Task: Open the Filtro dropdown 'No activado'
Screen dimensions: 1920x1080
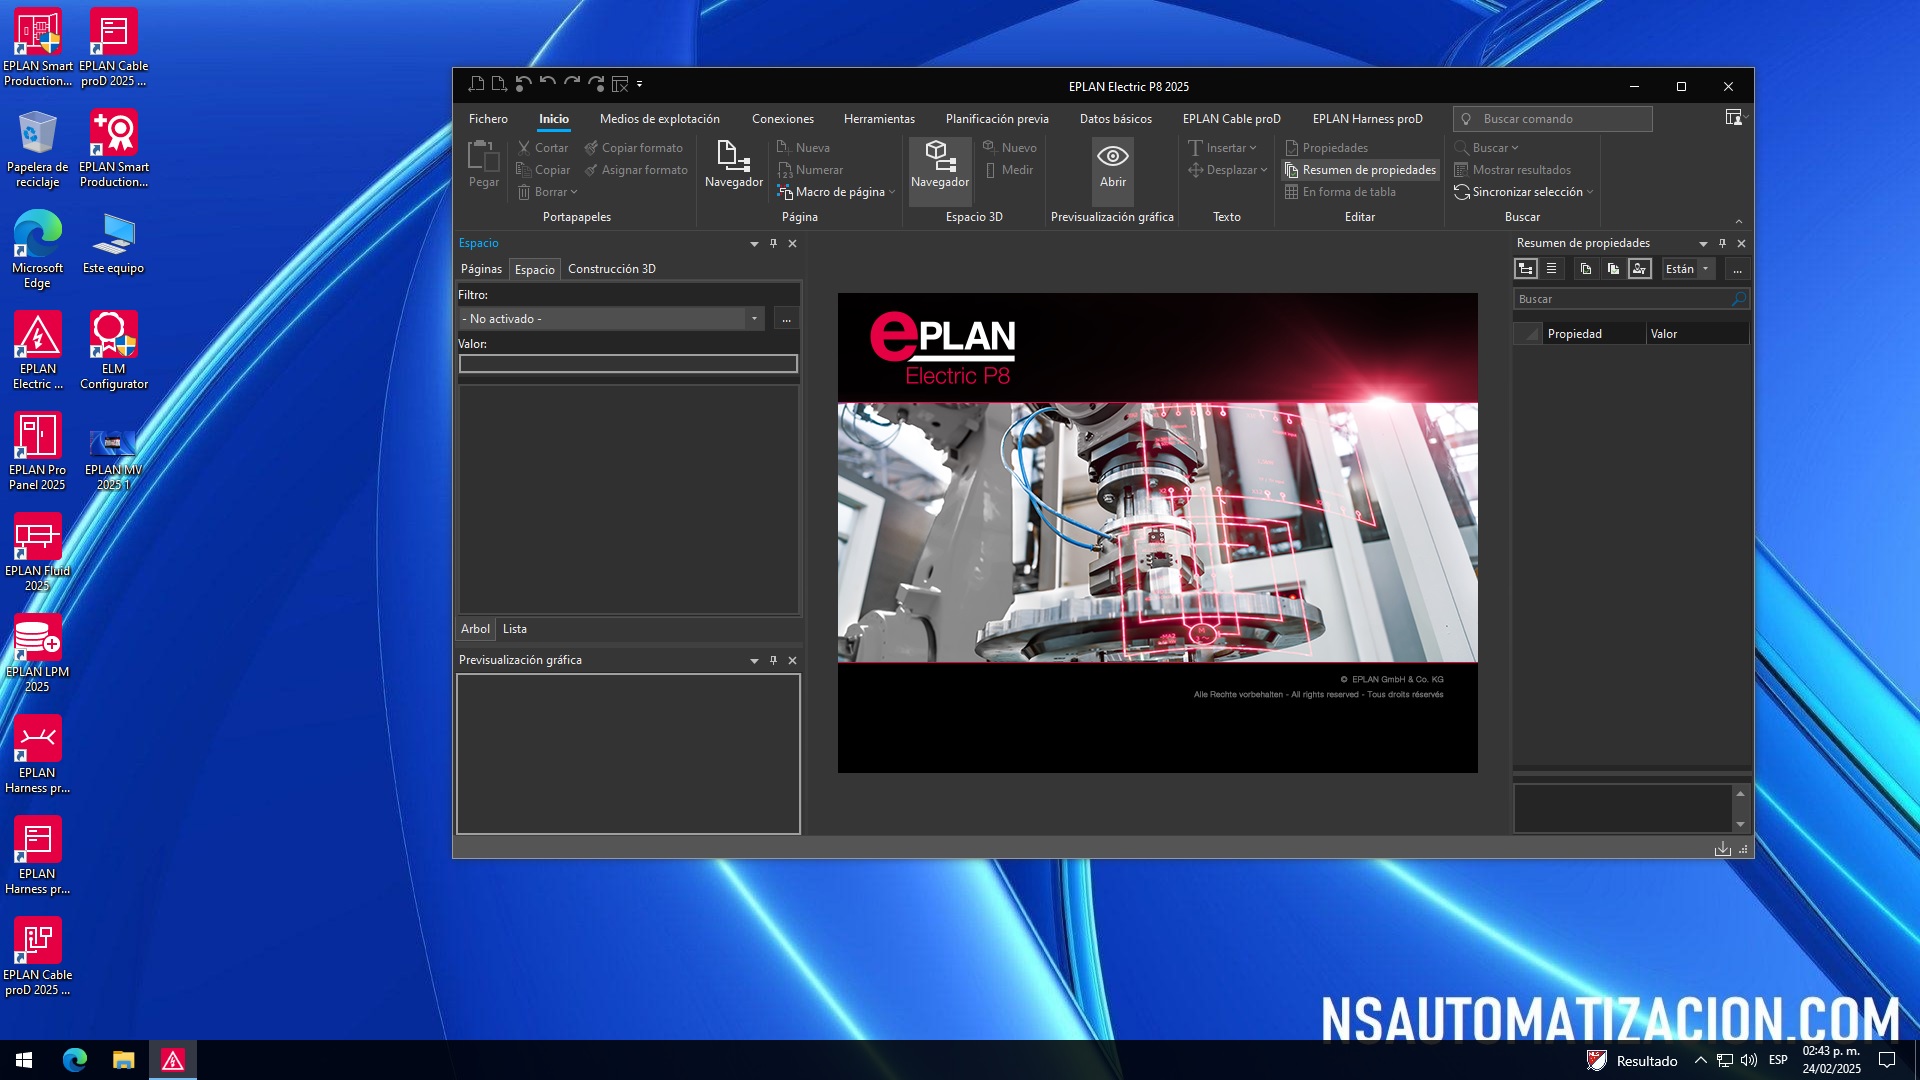Action: click(612, 318)
